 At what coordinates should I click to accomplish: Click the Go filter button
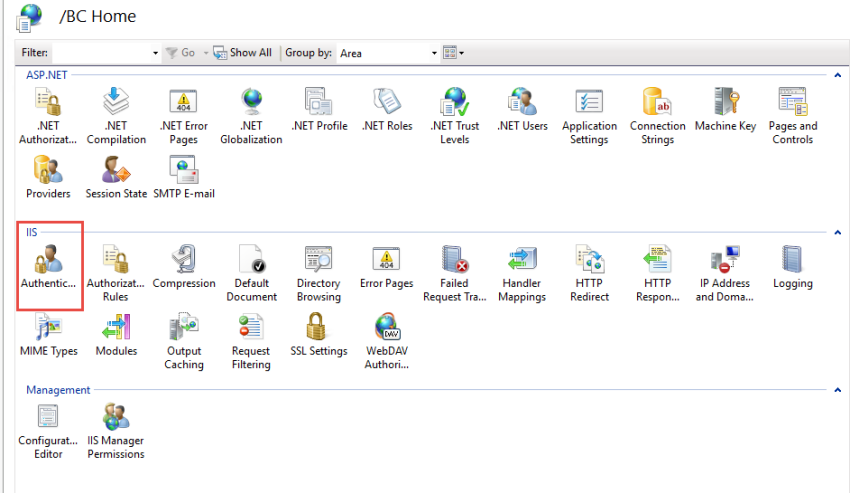click(181, 53)
